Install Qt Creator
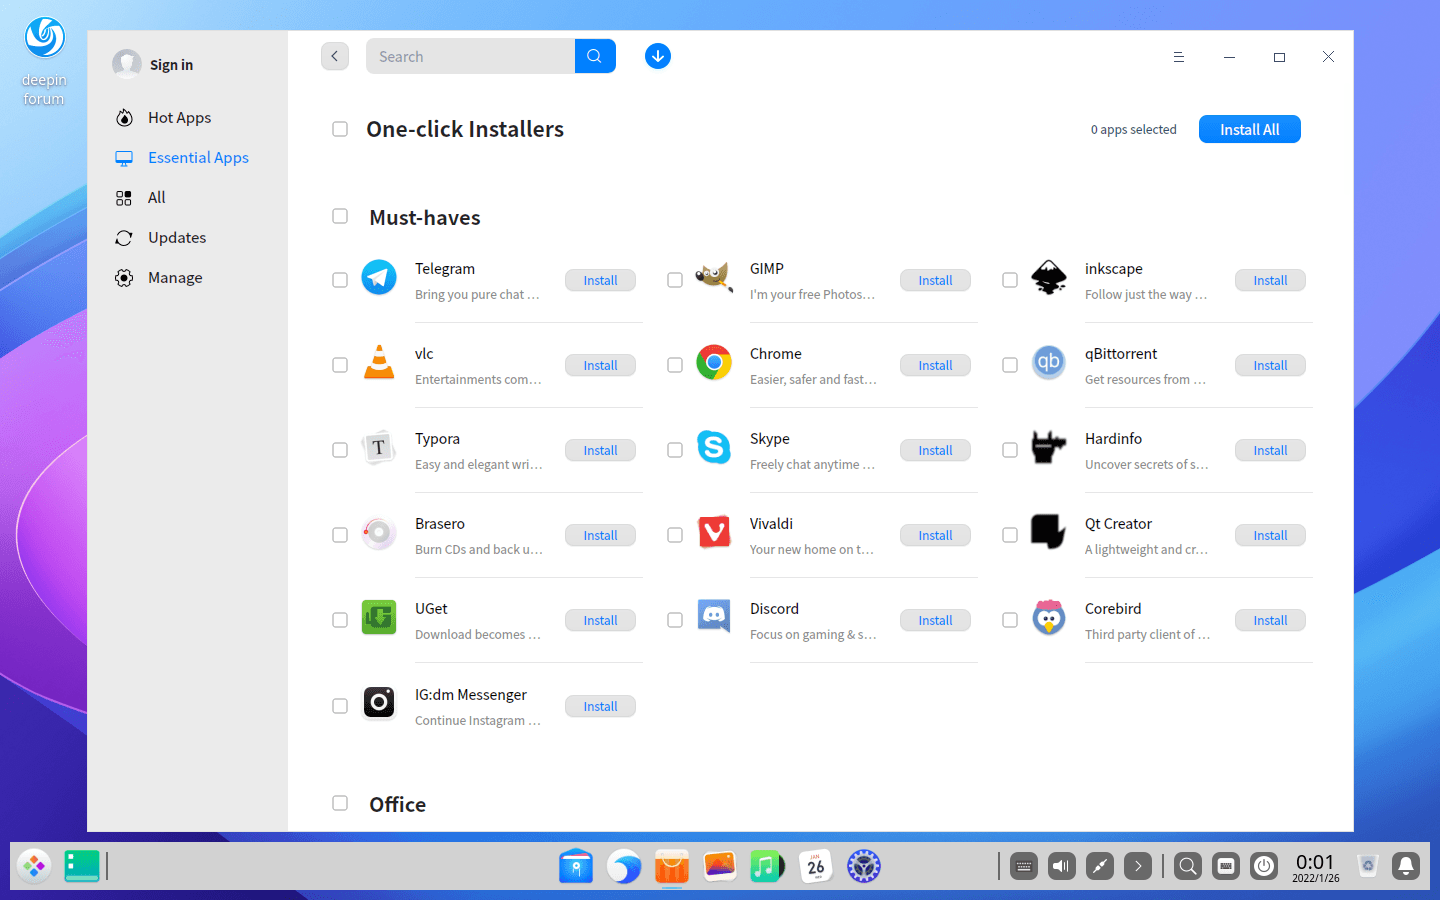Image resolution: width=1440 pixels, height=900 pixels. pos(1270,535)
